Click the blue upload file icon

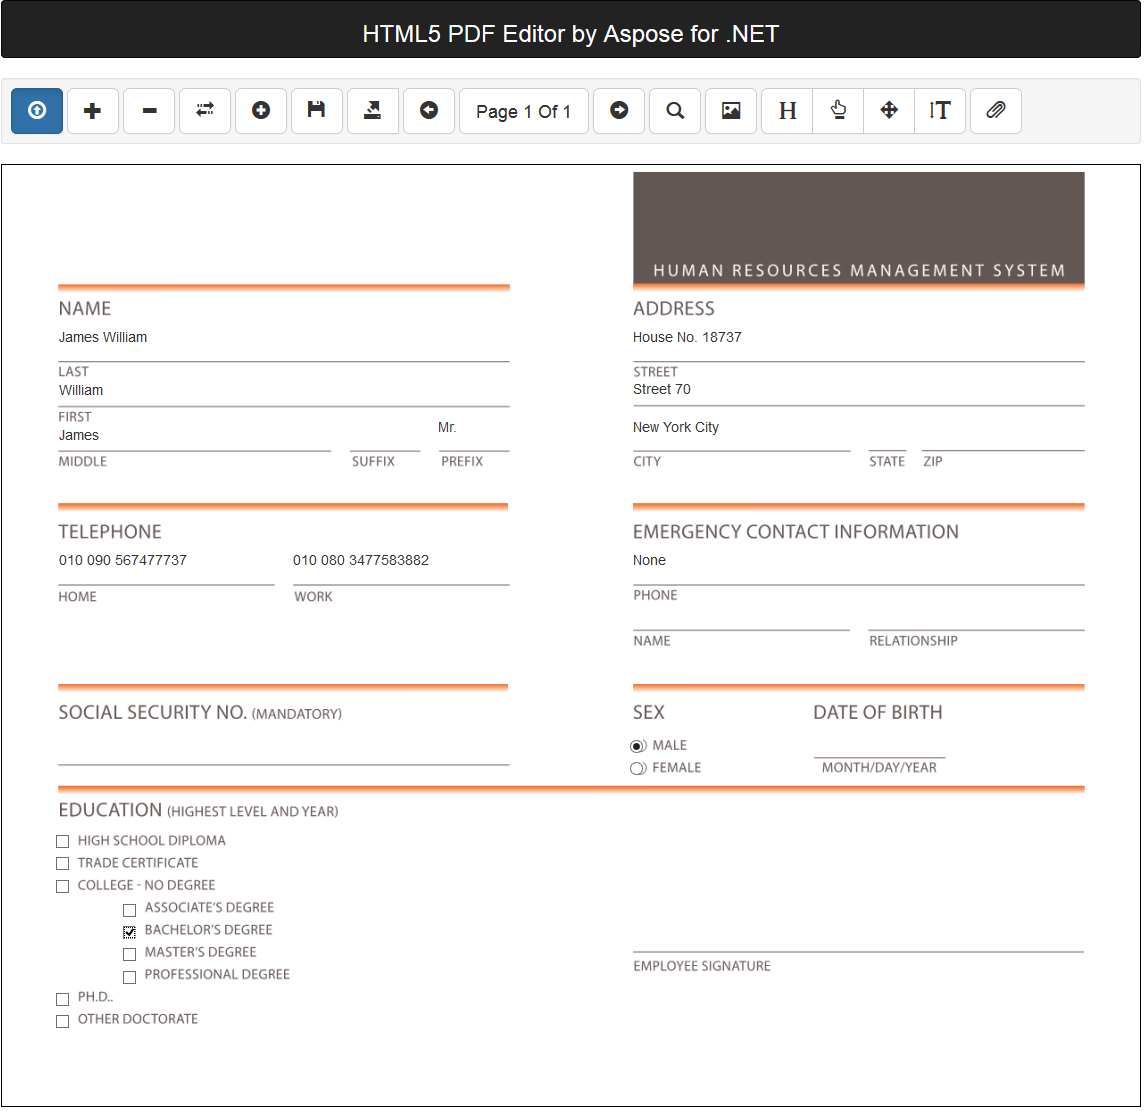[37, 111]
